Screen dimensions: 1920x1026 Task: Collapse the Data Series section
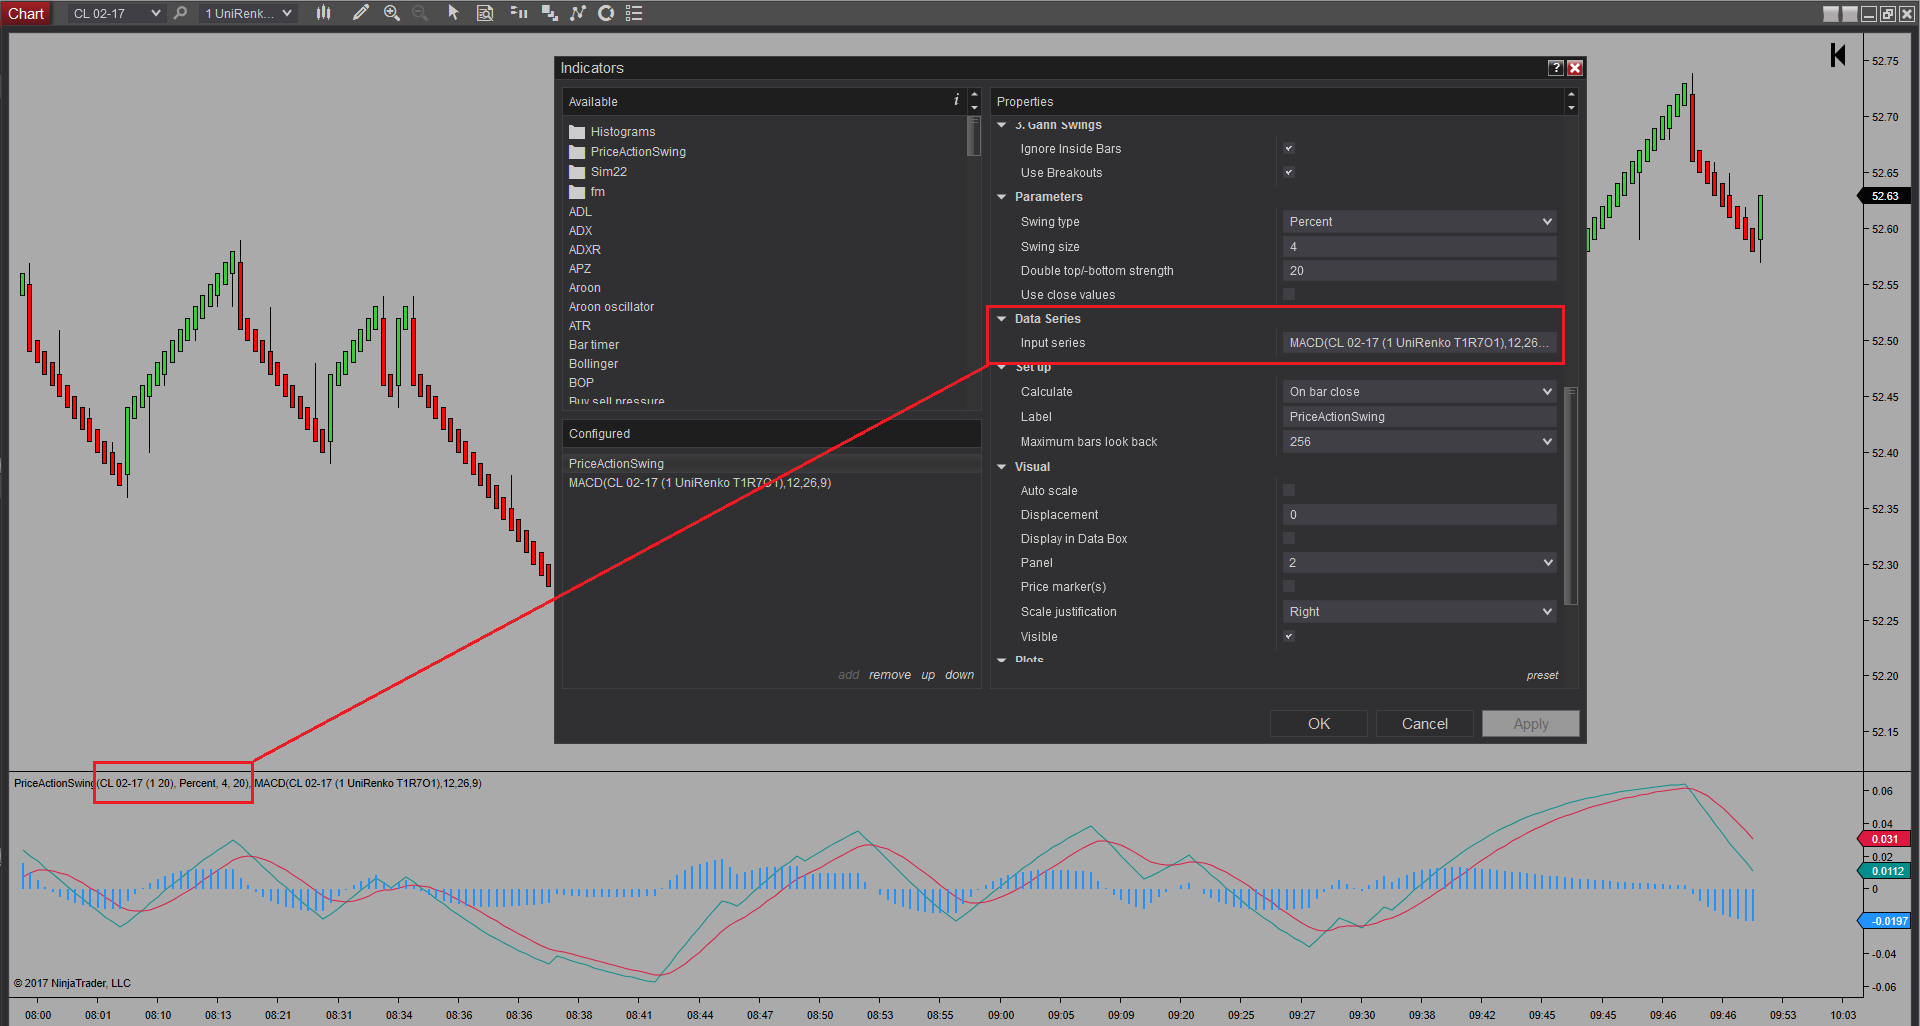[x=1002, y=319]
